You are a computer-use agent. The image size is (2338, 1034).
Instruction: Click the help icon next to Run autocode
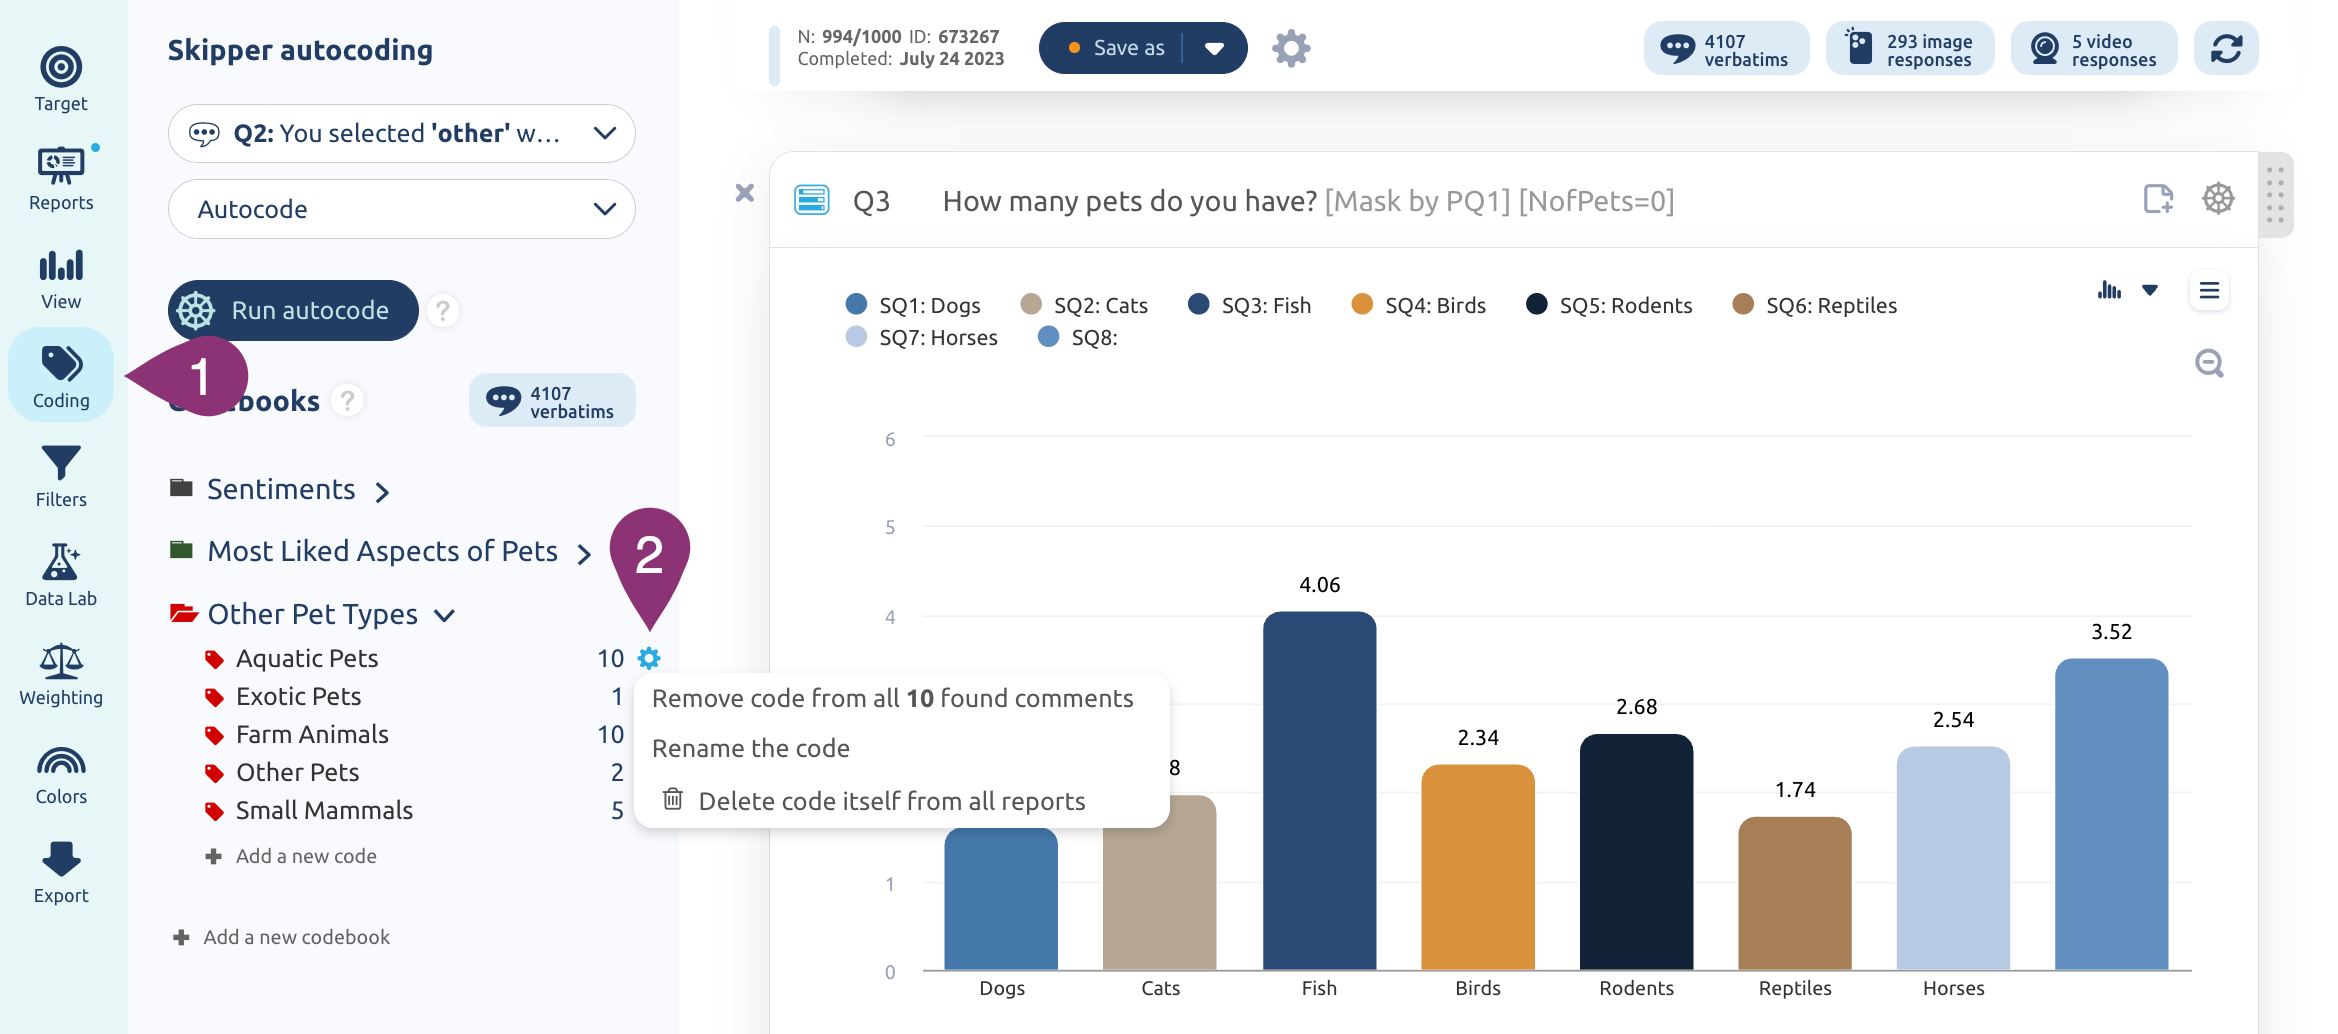[x=442, y=311]
